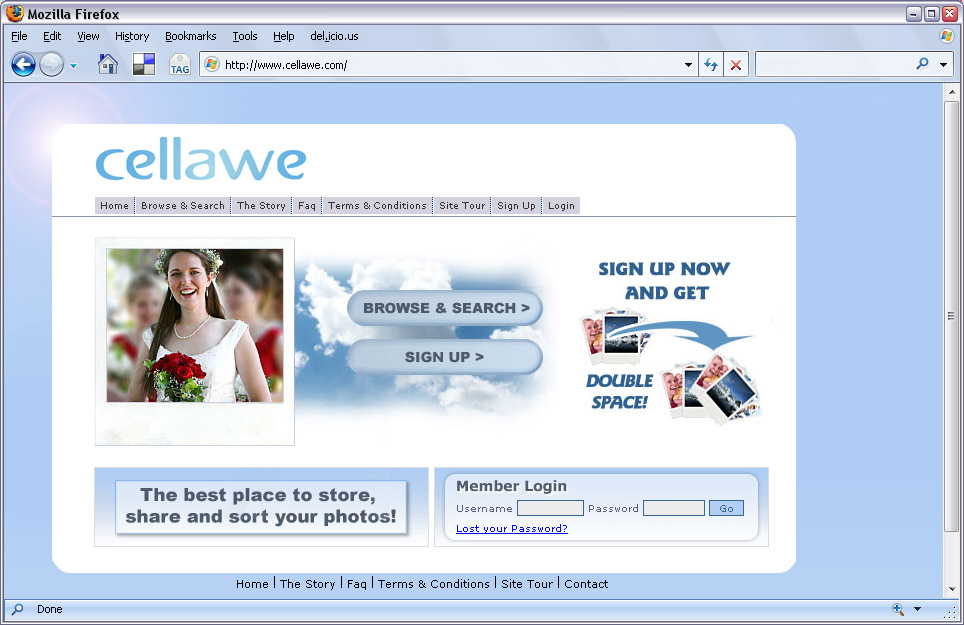The image size is (964, 625).
Task: Click the footer Site Tour link
Action: point(527,584)
